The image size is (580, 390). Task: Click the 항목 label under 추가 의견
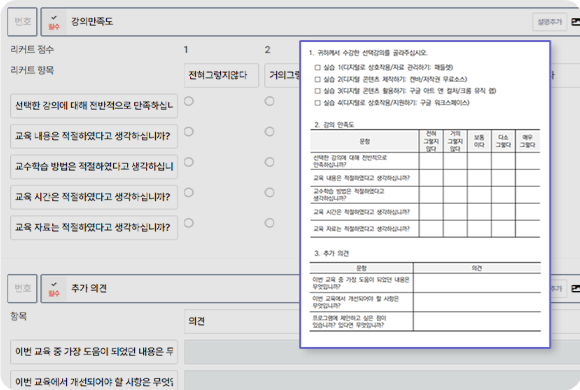[18, 316]
